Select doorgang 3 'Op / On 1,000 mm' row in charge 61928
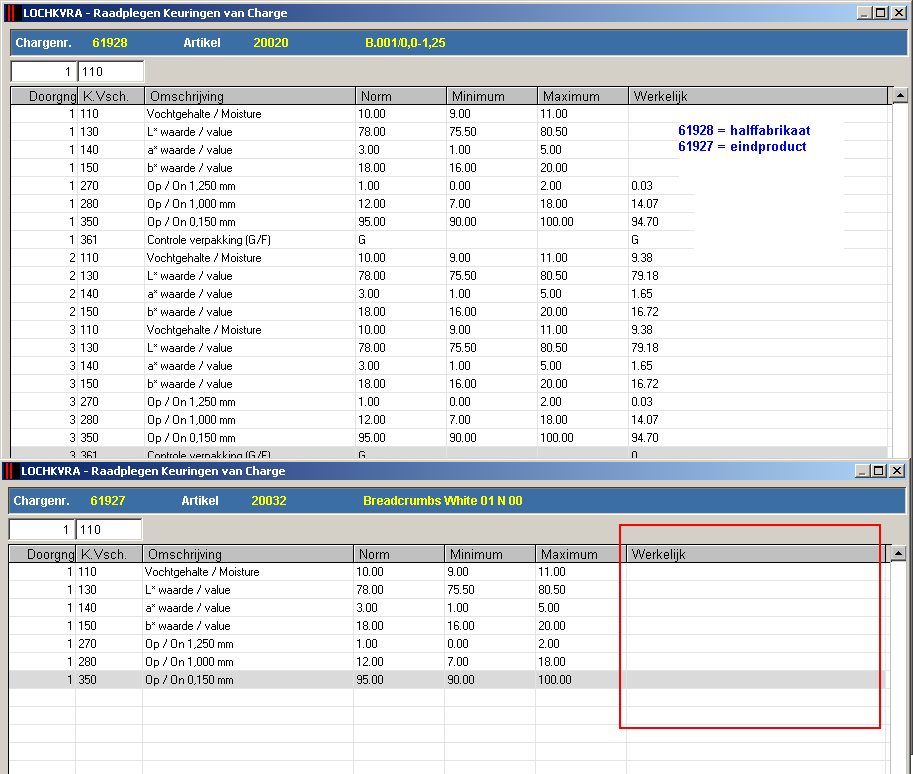The image size is (913, 774). pyautogui.click(x=450, y=419)
